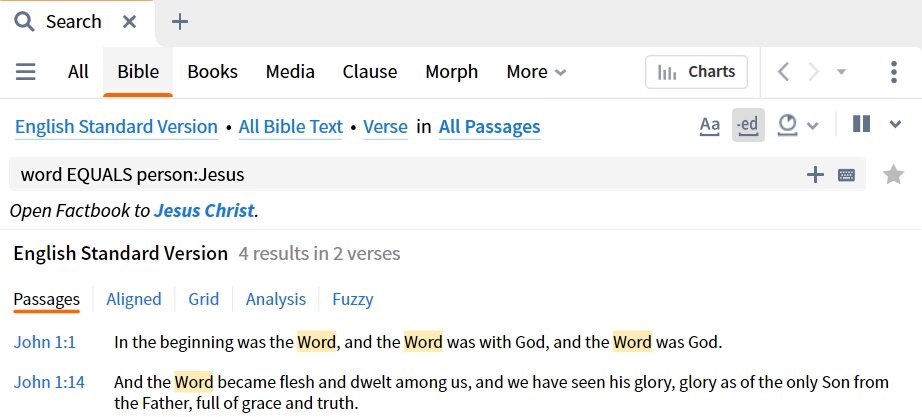Toggle the -ed match all forms option
Image resolution: width=922 pixels, height=417 pixels.
click(x=748, y=125)
